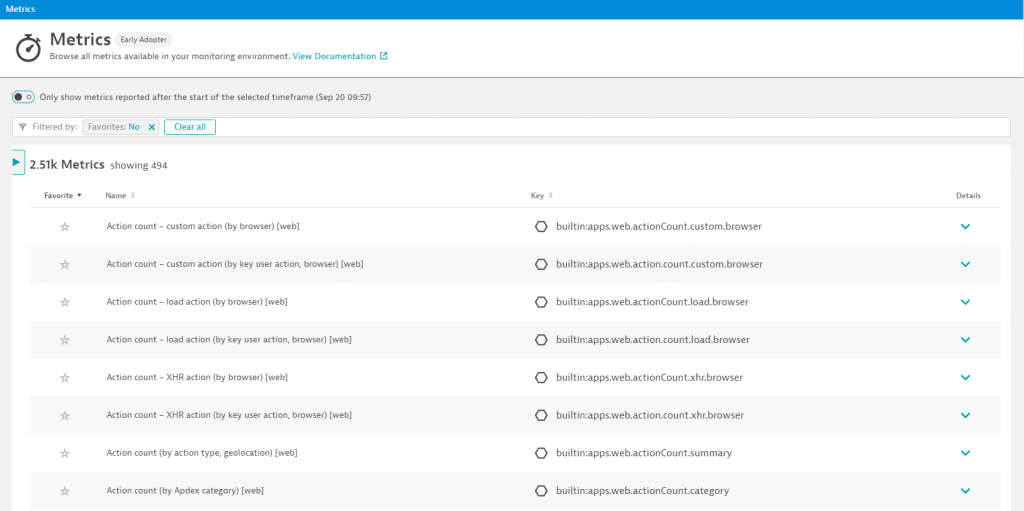Click the filter funnel icon
The image size is (1024, 511).
[x=23, y=127]
